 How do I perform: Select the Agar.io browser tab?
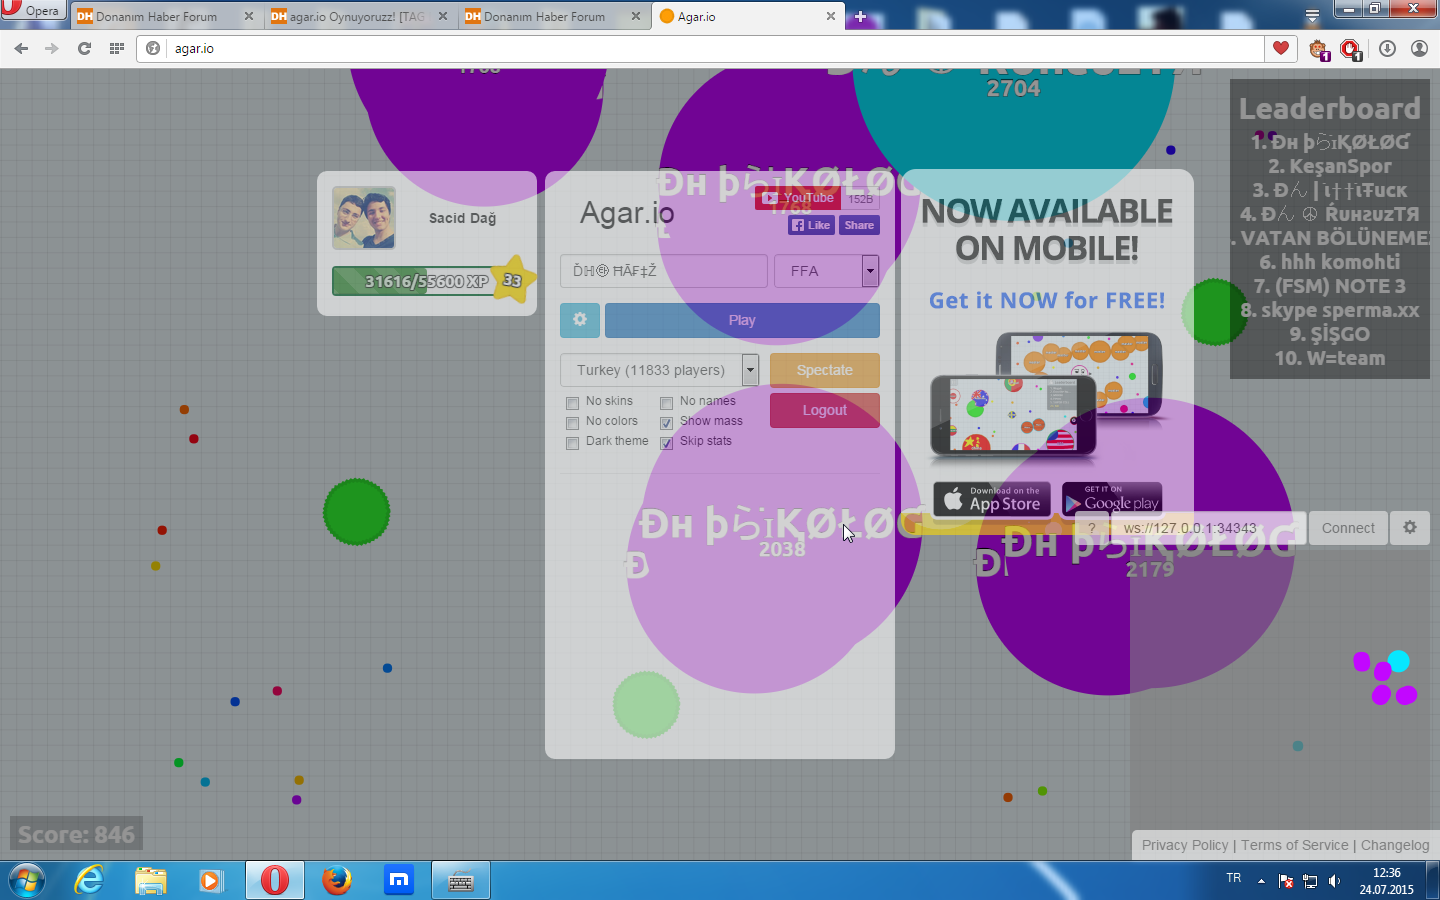tap(748, 16)
